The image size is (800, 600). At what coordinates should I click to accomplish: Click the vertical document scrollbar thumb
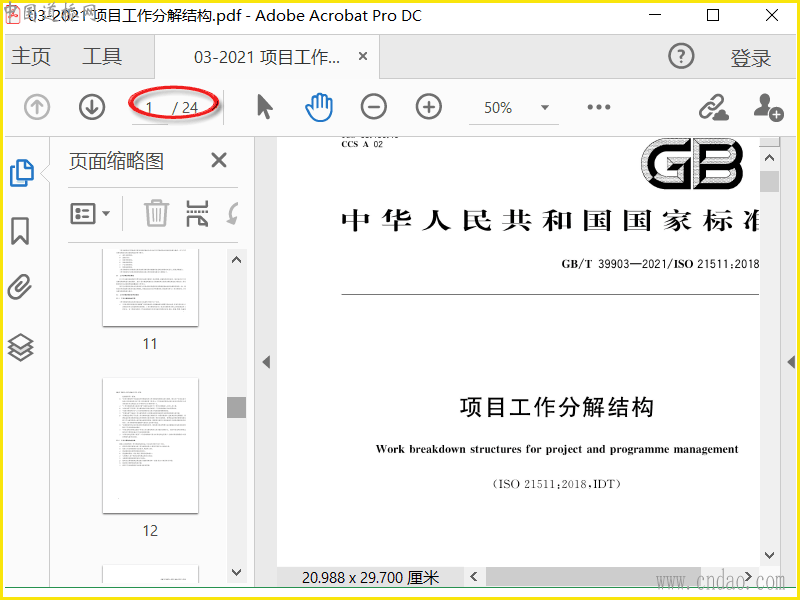point(769,182)
